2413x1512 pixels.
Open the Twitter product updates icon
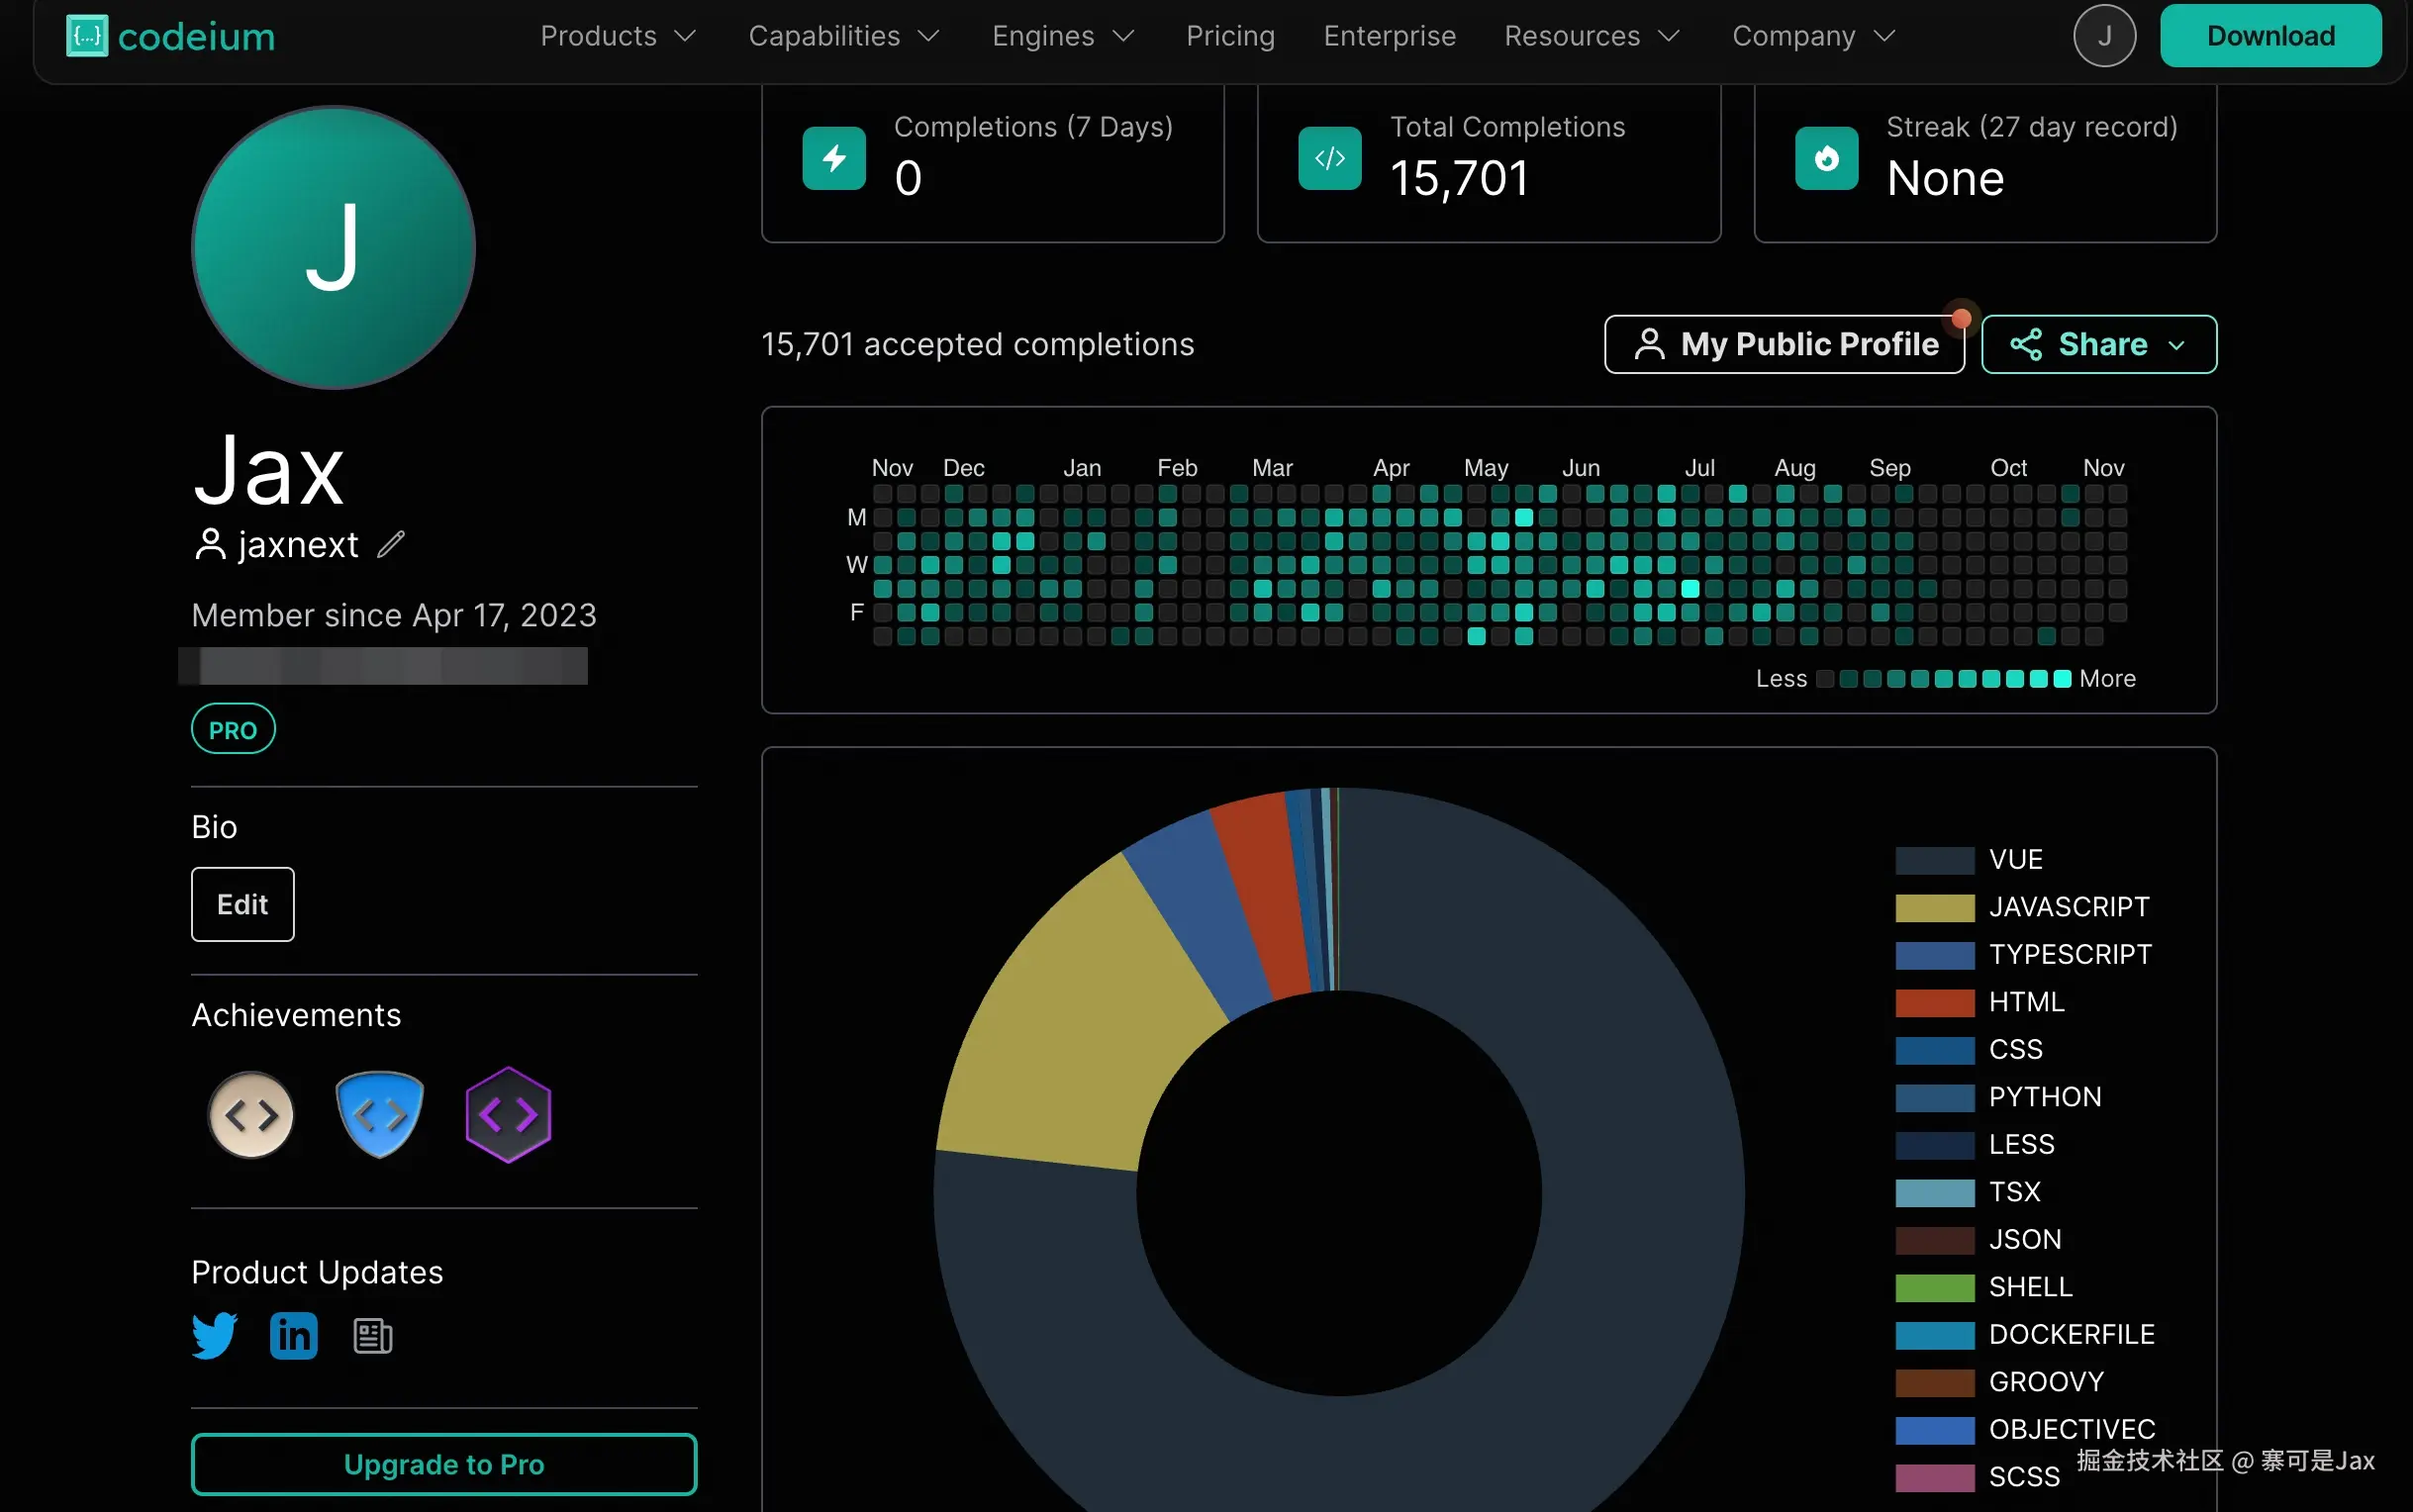click(x=215, y=1335)
